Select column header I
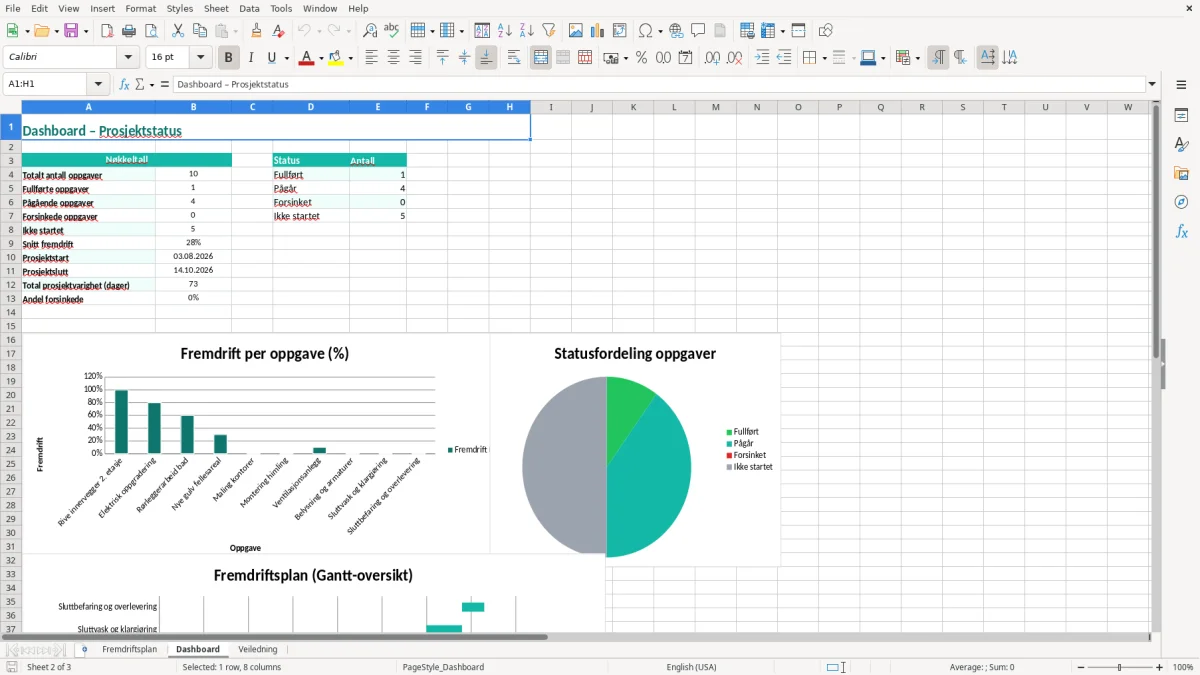Image resolution: width=1200 pixels, height=675 pixels. (x=550, y=107)
